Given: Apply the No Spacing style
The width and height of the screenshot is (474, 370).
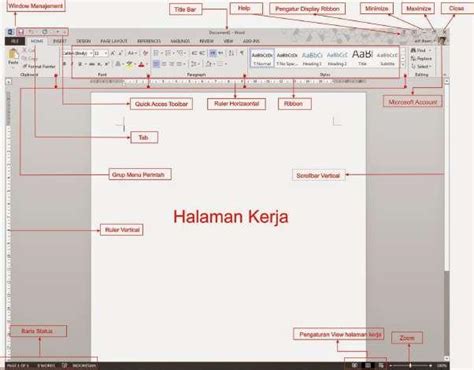Looking at the screenshot, I should (287, 58).
